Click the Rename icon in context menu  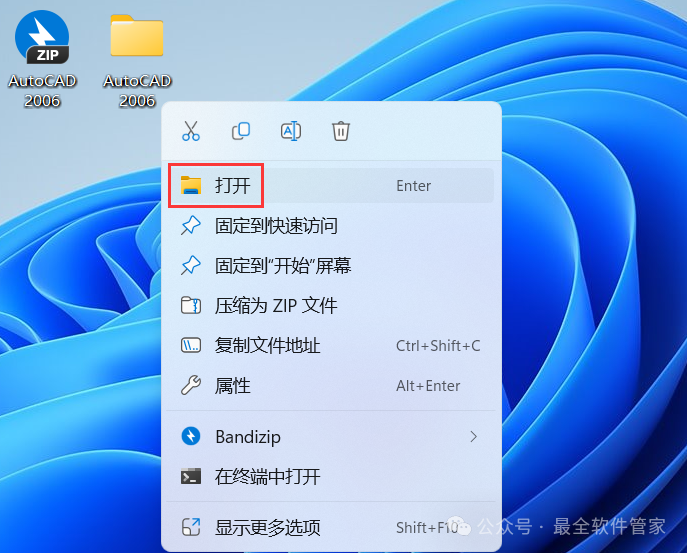click(x=291, y=131)
